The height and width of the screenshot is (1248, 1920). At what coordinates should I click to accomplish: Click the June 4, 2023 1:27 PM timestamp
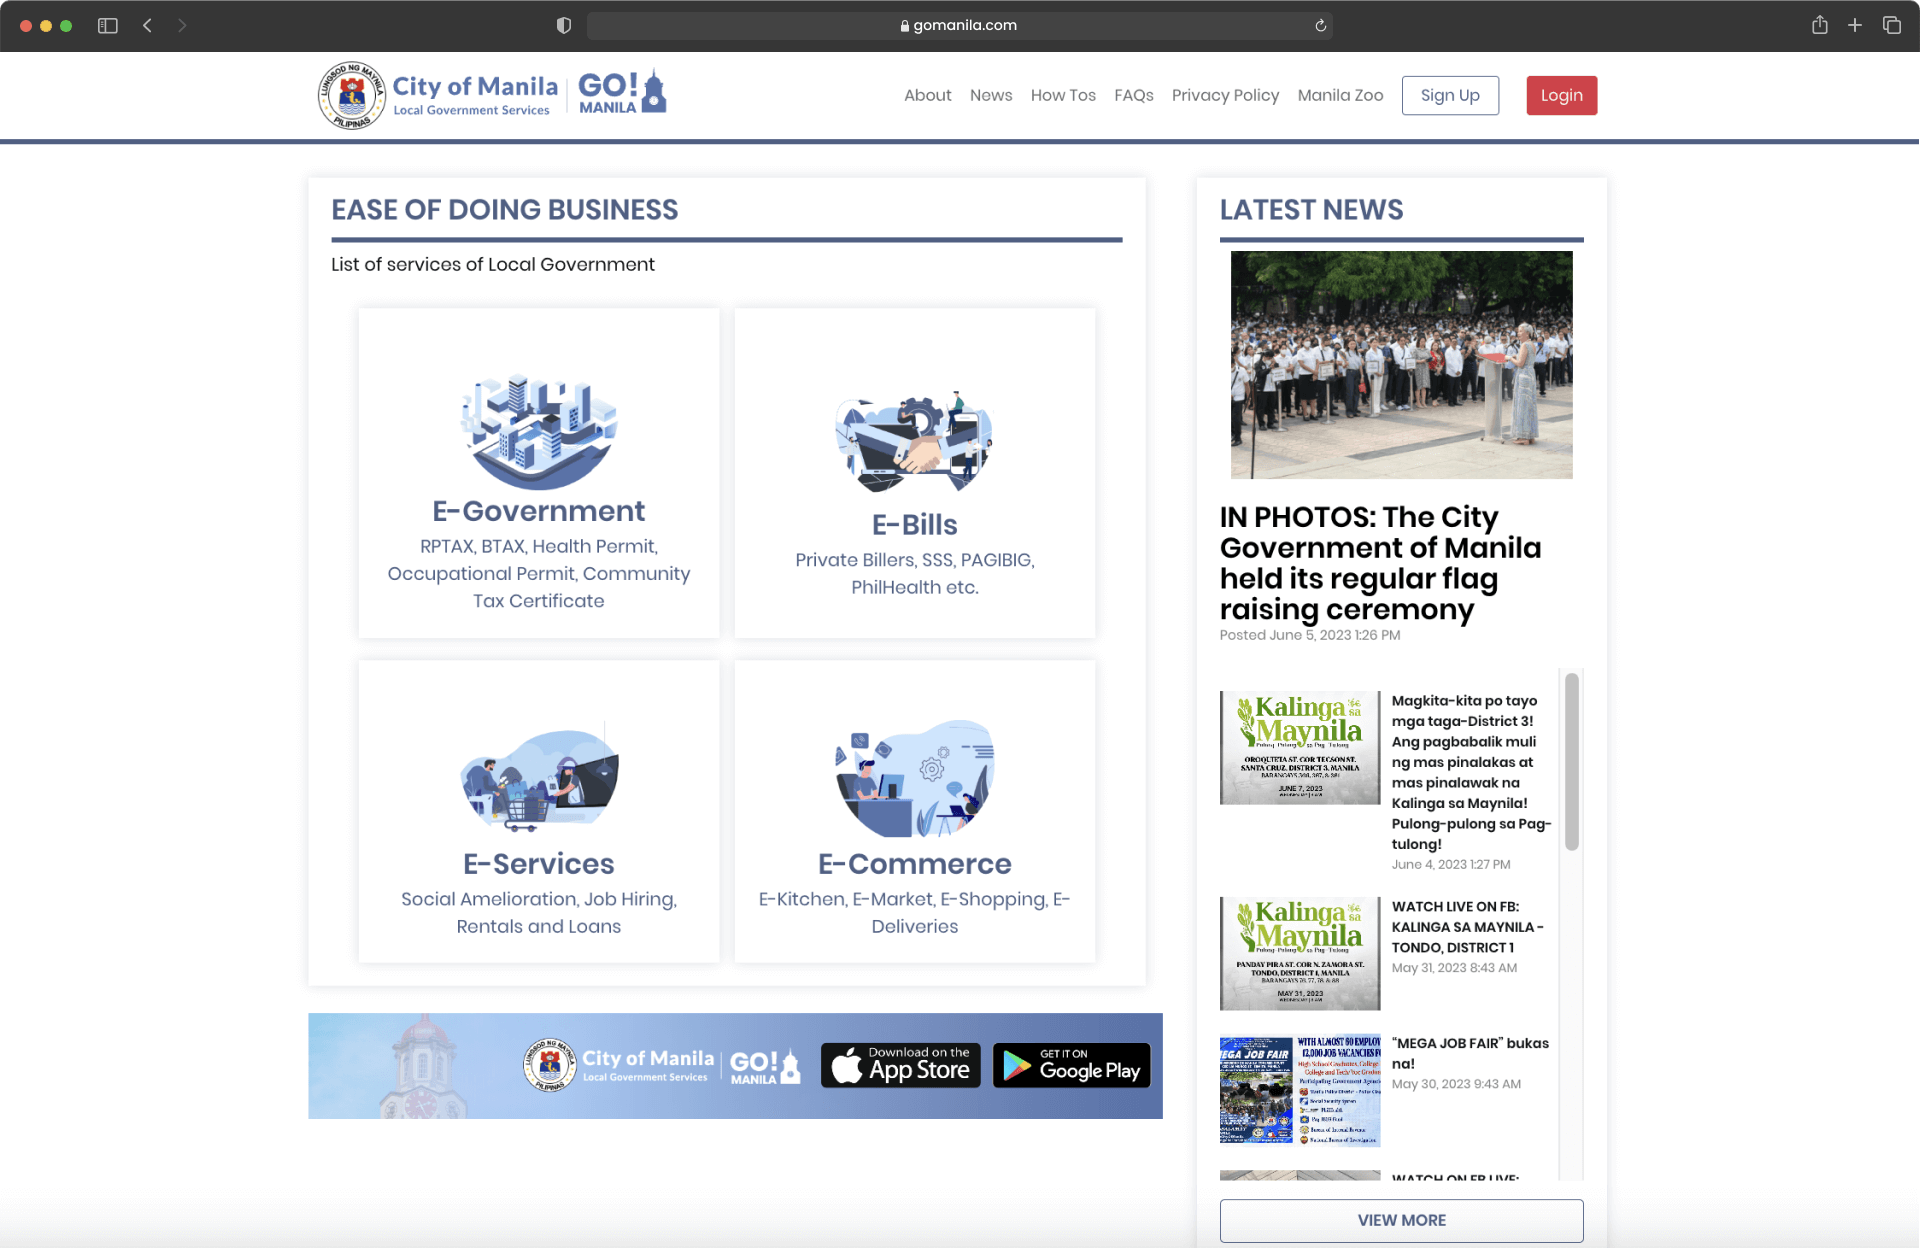coord(1451,865)
